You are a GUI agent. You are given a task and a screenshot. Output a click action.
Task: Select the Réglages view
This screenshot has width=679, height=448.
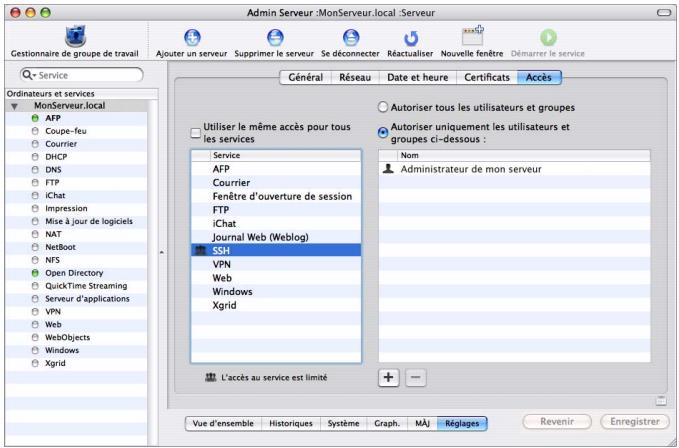tap(462, 424)
